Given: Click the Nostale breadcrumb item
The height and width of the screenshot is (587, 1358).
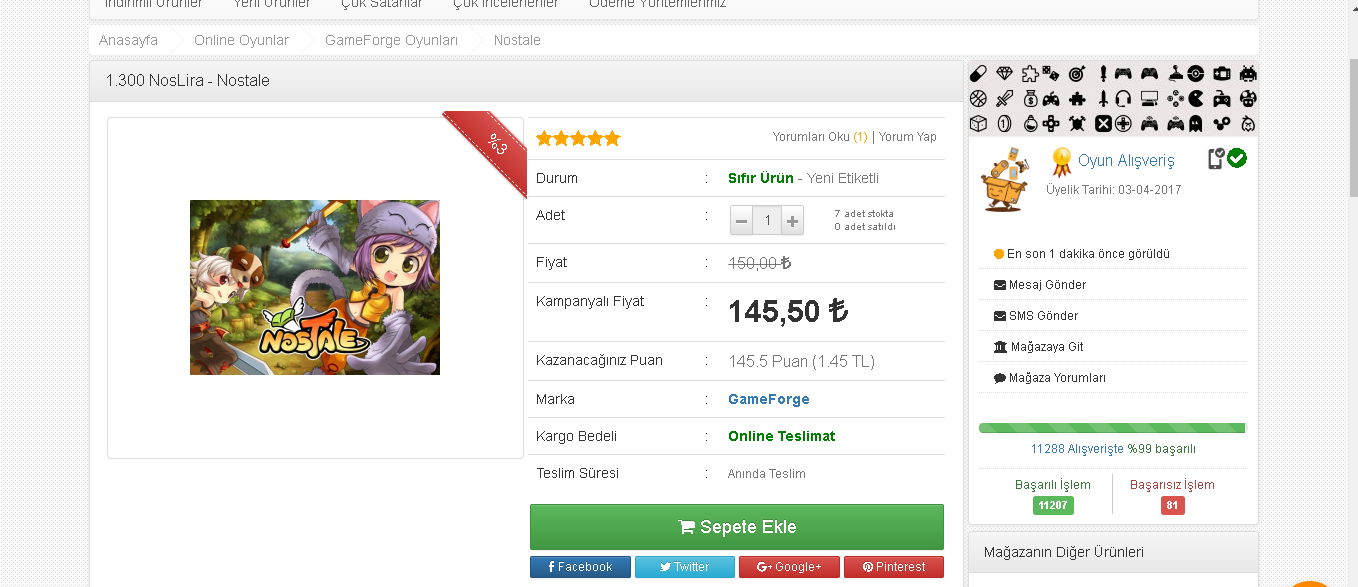Looking at the screenshot, I should pyautogui.click(x=517, y=40).
